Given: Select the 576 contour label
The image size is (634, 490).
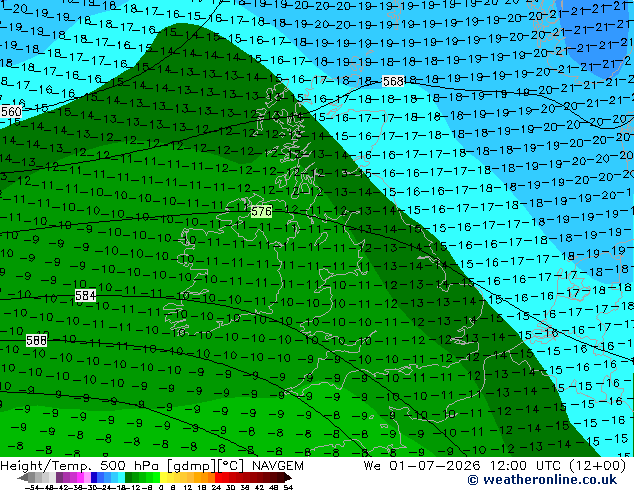Looking at the screenshot, I should pos(261,211).
